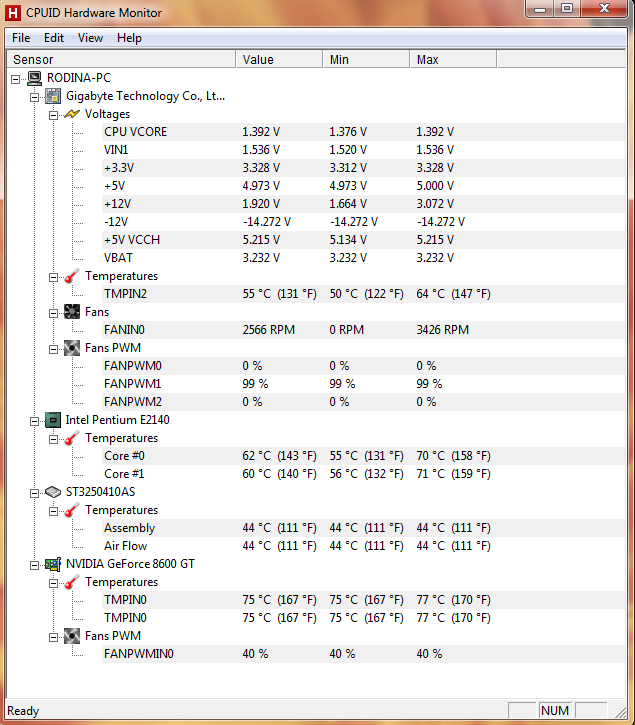Screen dimensions: 635x725
Task: Select the Core #0 temperature row
Action: point(364,456)
